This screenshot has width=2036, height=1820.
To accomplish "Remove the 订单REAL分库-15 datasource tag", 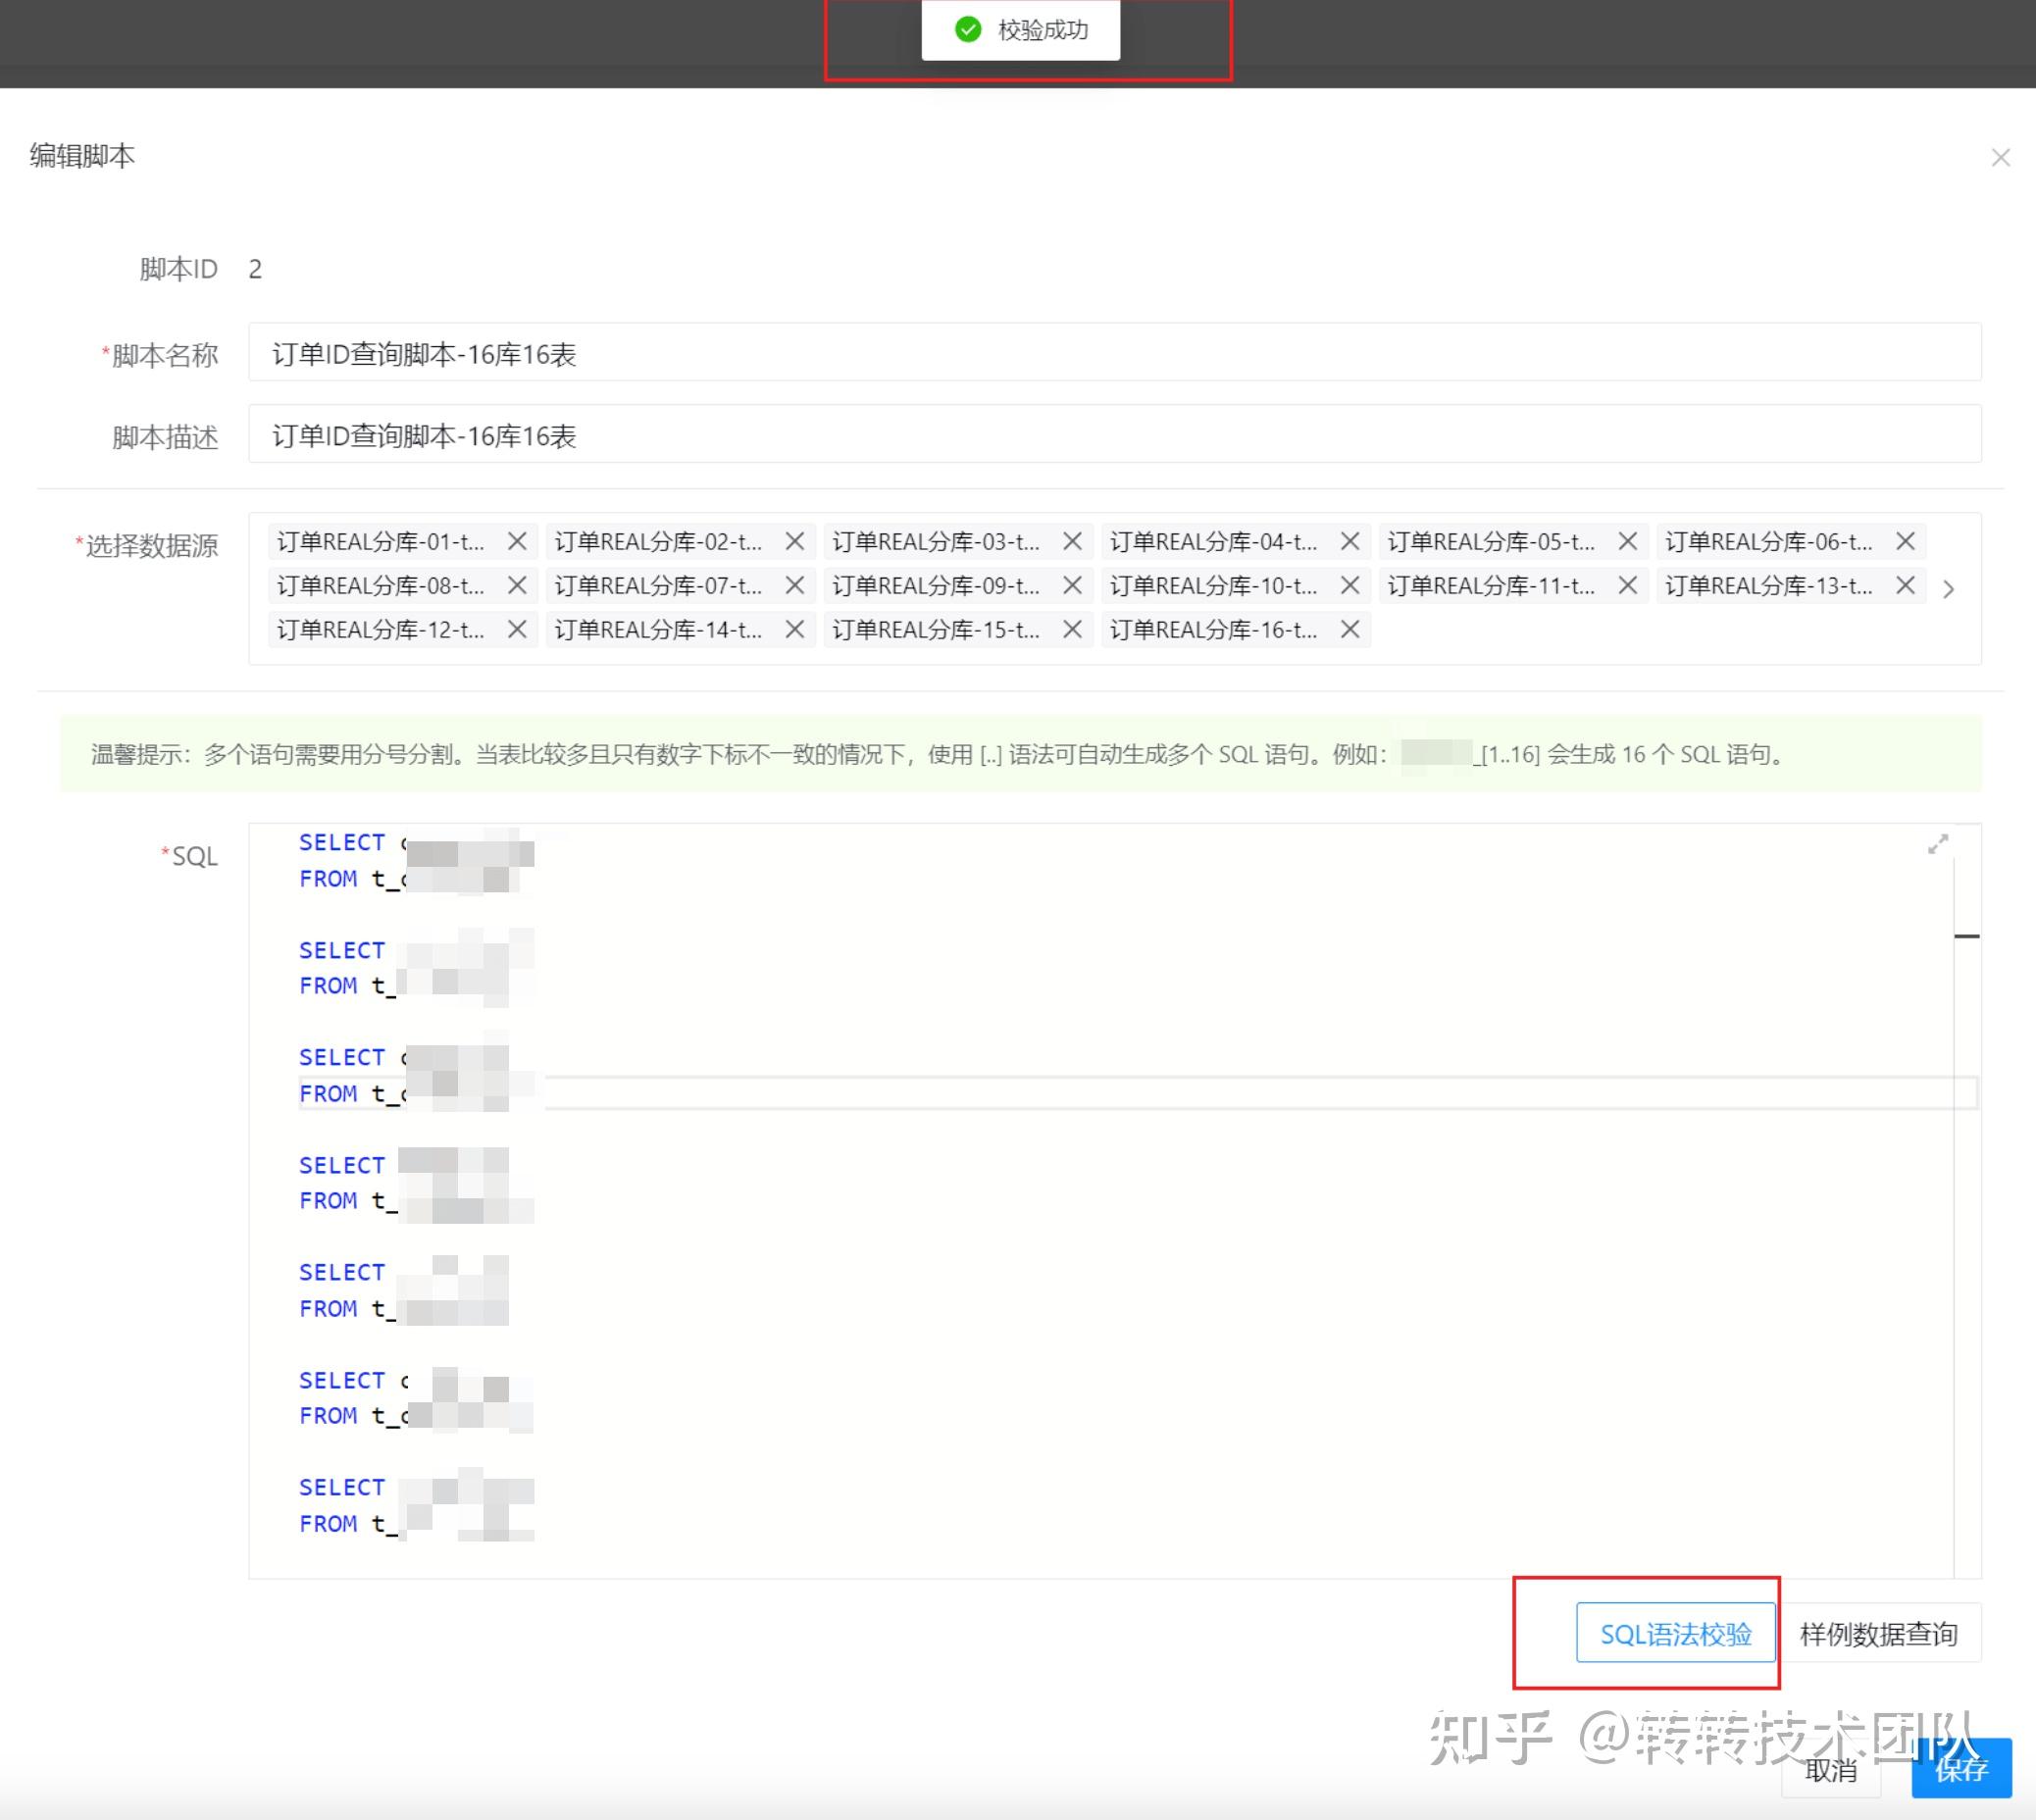I will click(1072, 630).
